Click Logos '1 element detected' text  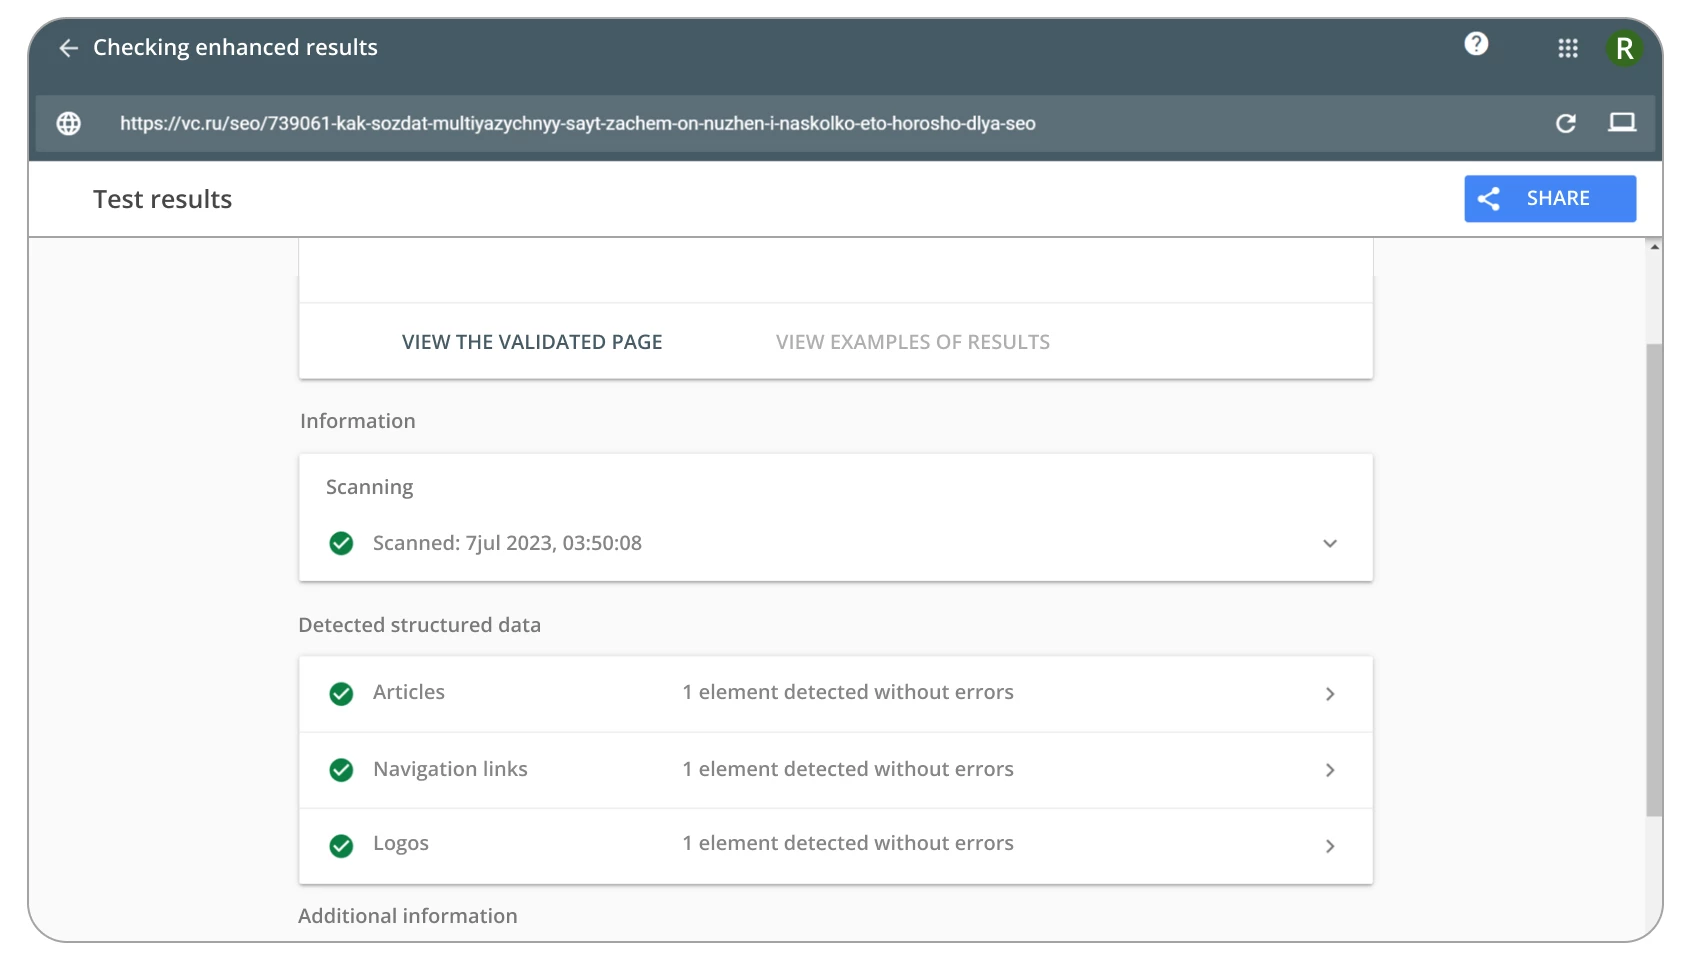click(x=848, y=843)
